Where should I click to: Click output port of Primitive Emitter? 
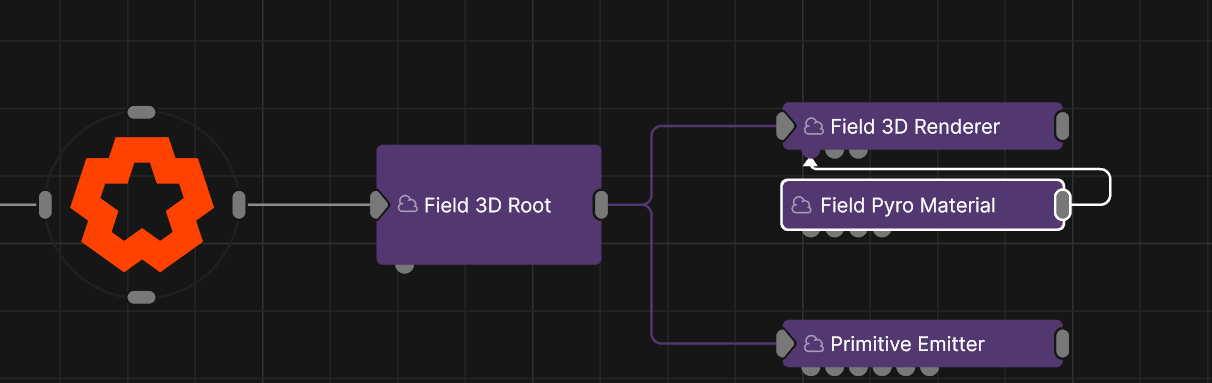[x=1062, y=344]
